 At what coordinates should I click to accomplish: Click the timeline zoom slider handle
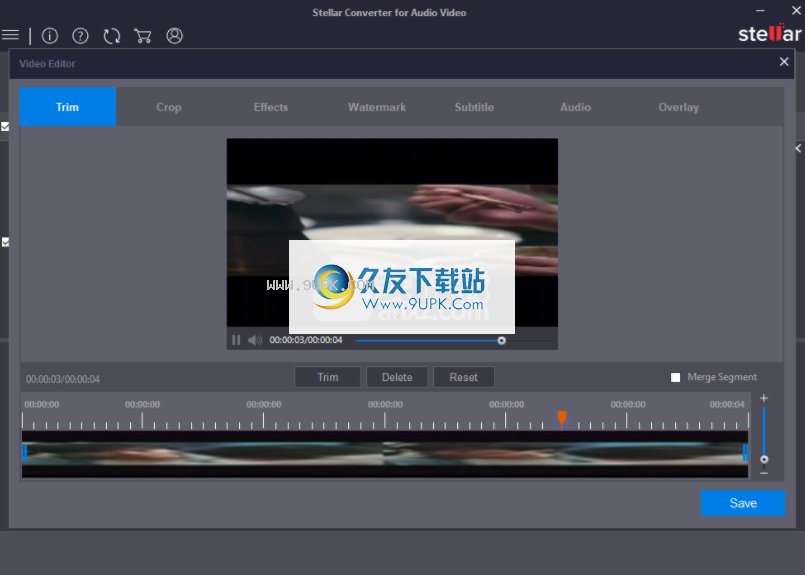(764, 459)
